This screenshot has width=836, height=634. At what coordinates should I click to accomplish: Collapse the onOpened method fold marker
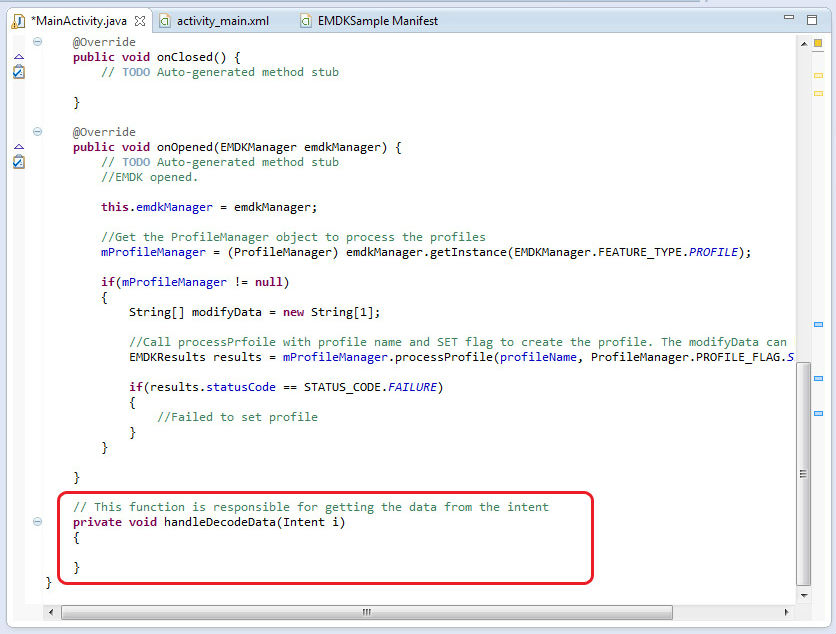37,131
